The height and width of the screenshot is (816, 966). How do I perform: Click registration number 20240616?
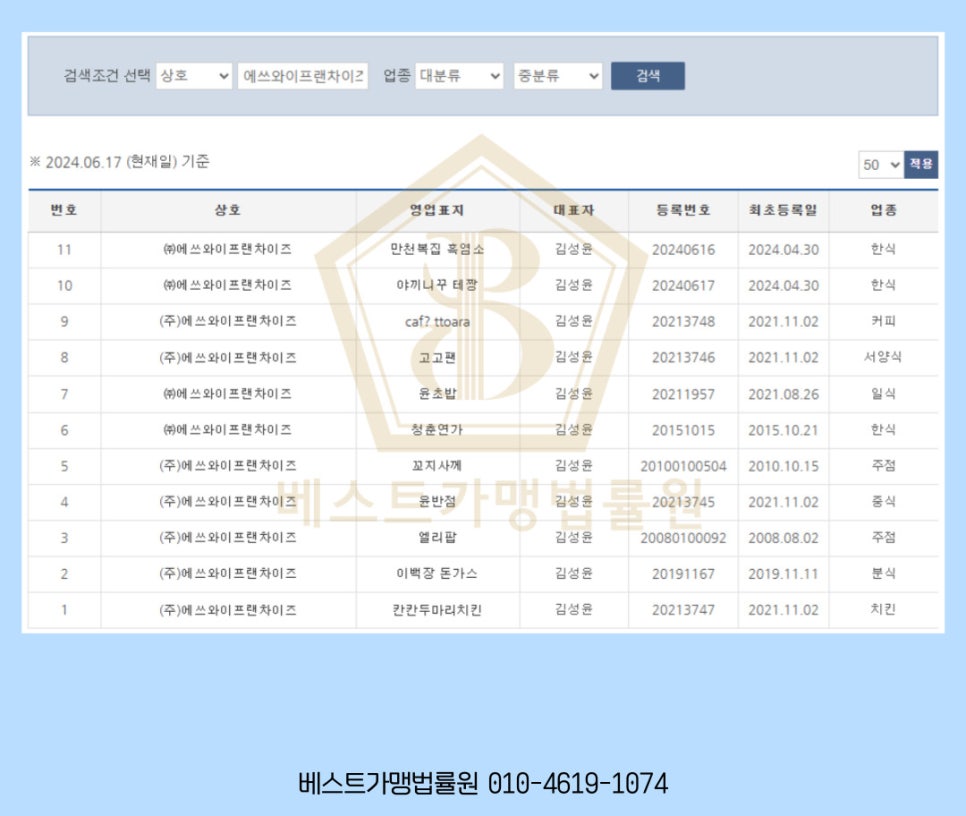[683, 249]
